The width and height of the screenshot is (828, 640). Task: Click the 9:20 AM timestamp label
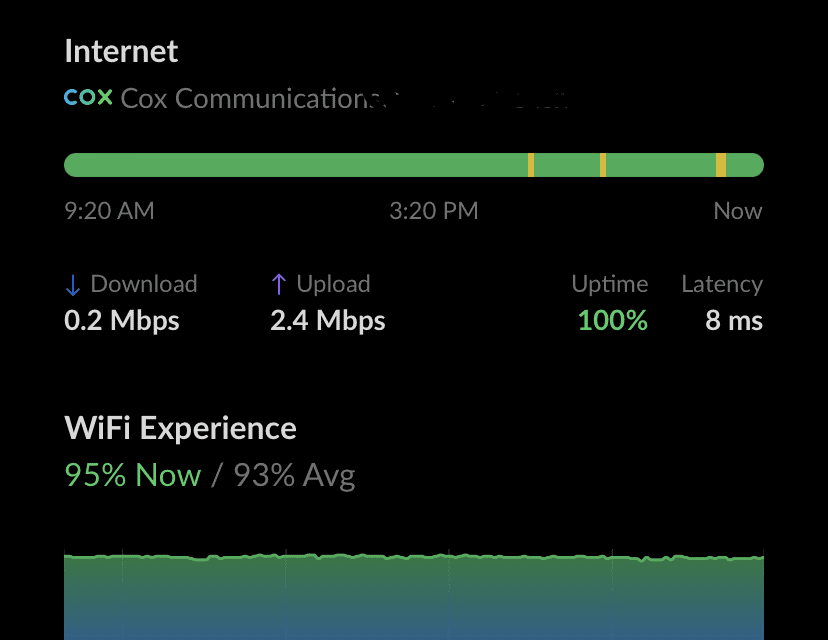tap(108, 211)
